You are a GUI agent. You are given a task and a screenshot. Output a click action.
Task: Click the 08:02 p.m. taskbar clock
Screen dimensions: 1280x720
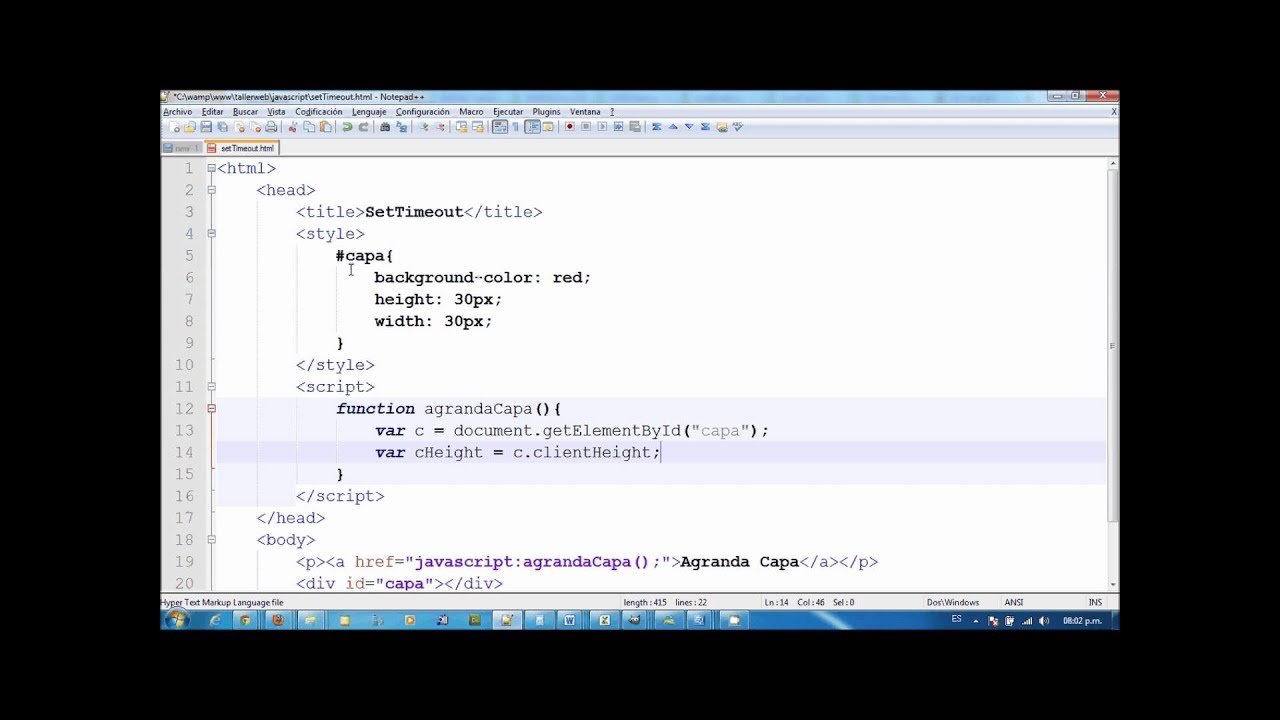(1082, 621)
